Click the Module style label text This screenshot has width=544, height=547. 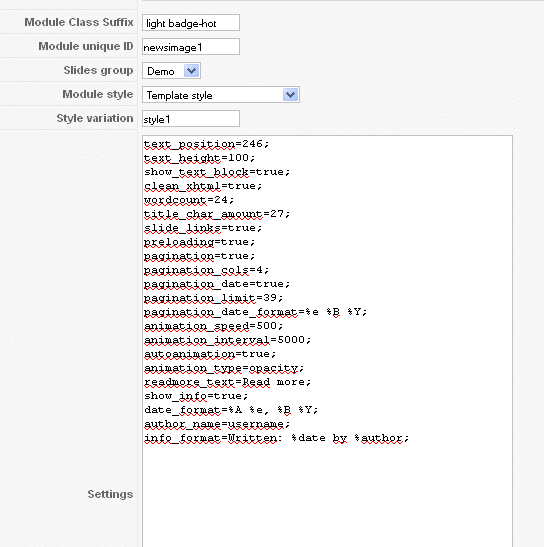coord(98,94)
